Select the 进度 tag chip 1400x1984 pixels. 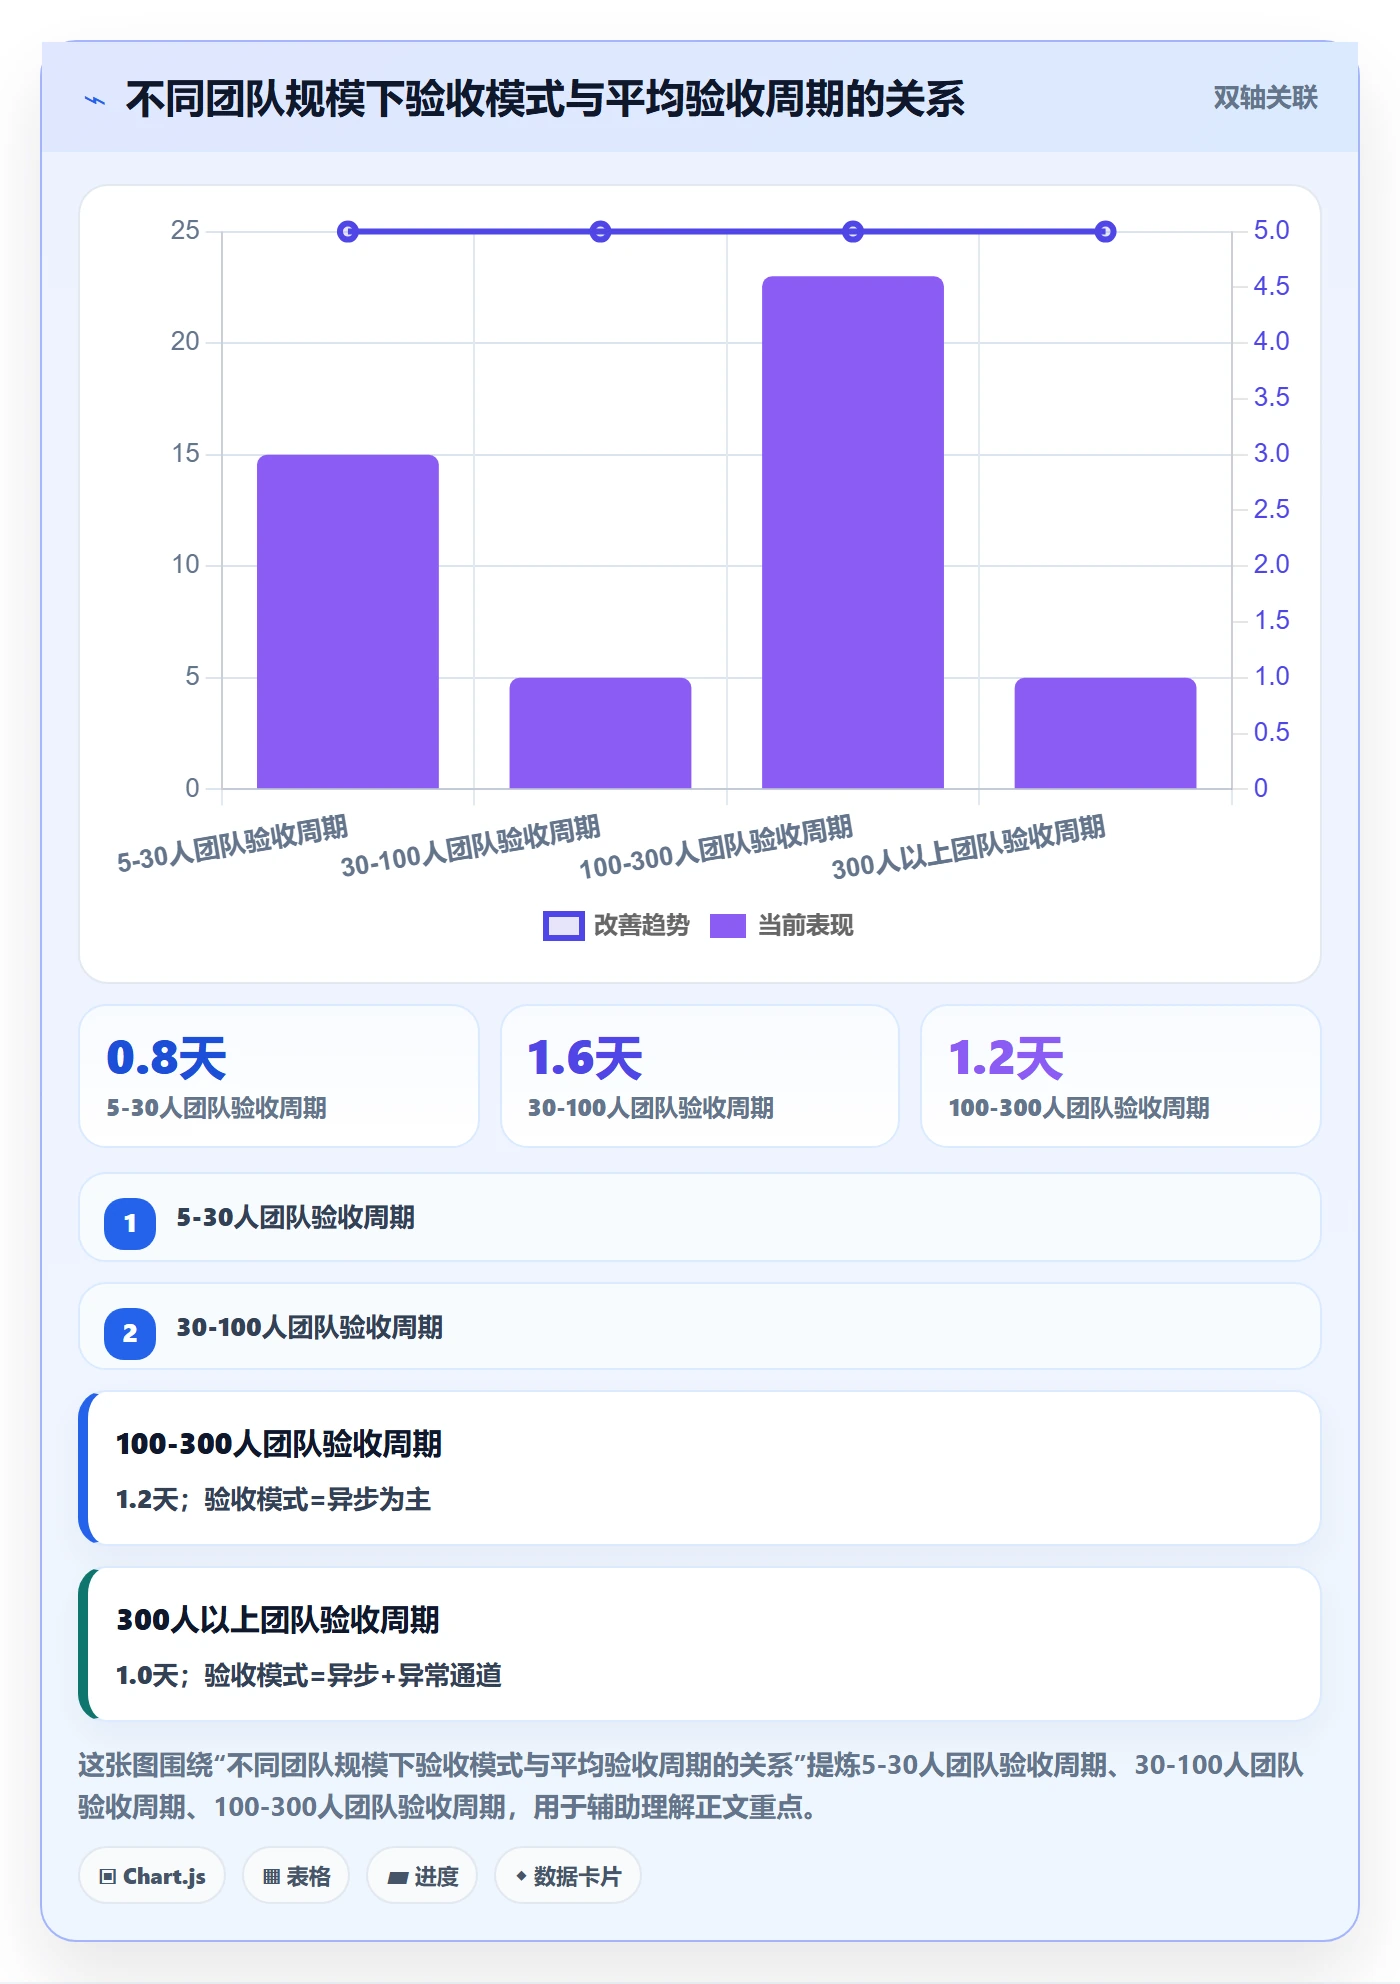click(x=422, y=1876)
